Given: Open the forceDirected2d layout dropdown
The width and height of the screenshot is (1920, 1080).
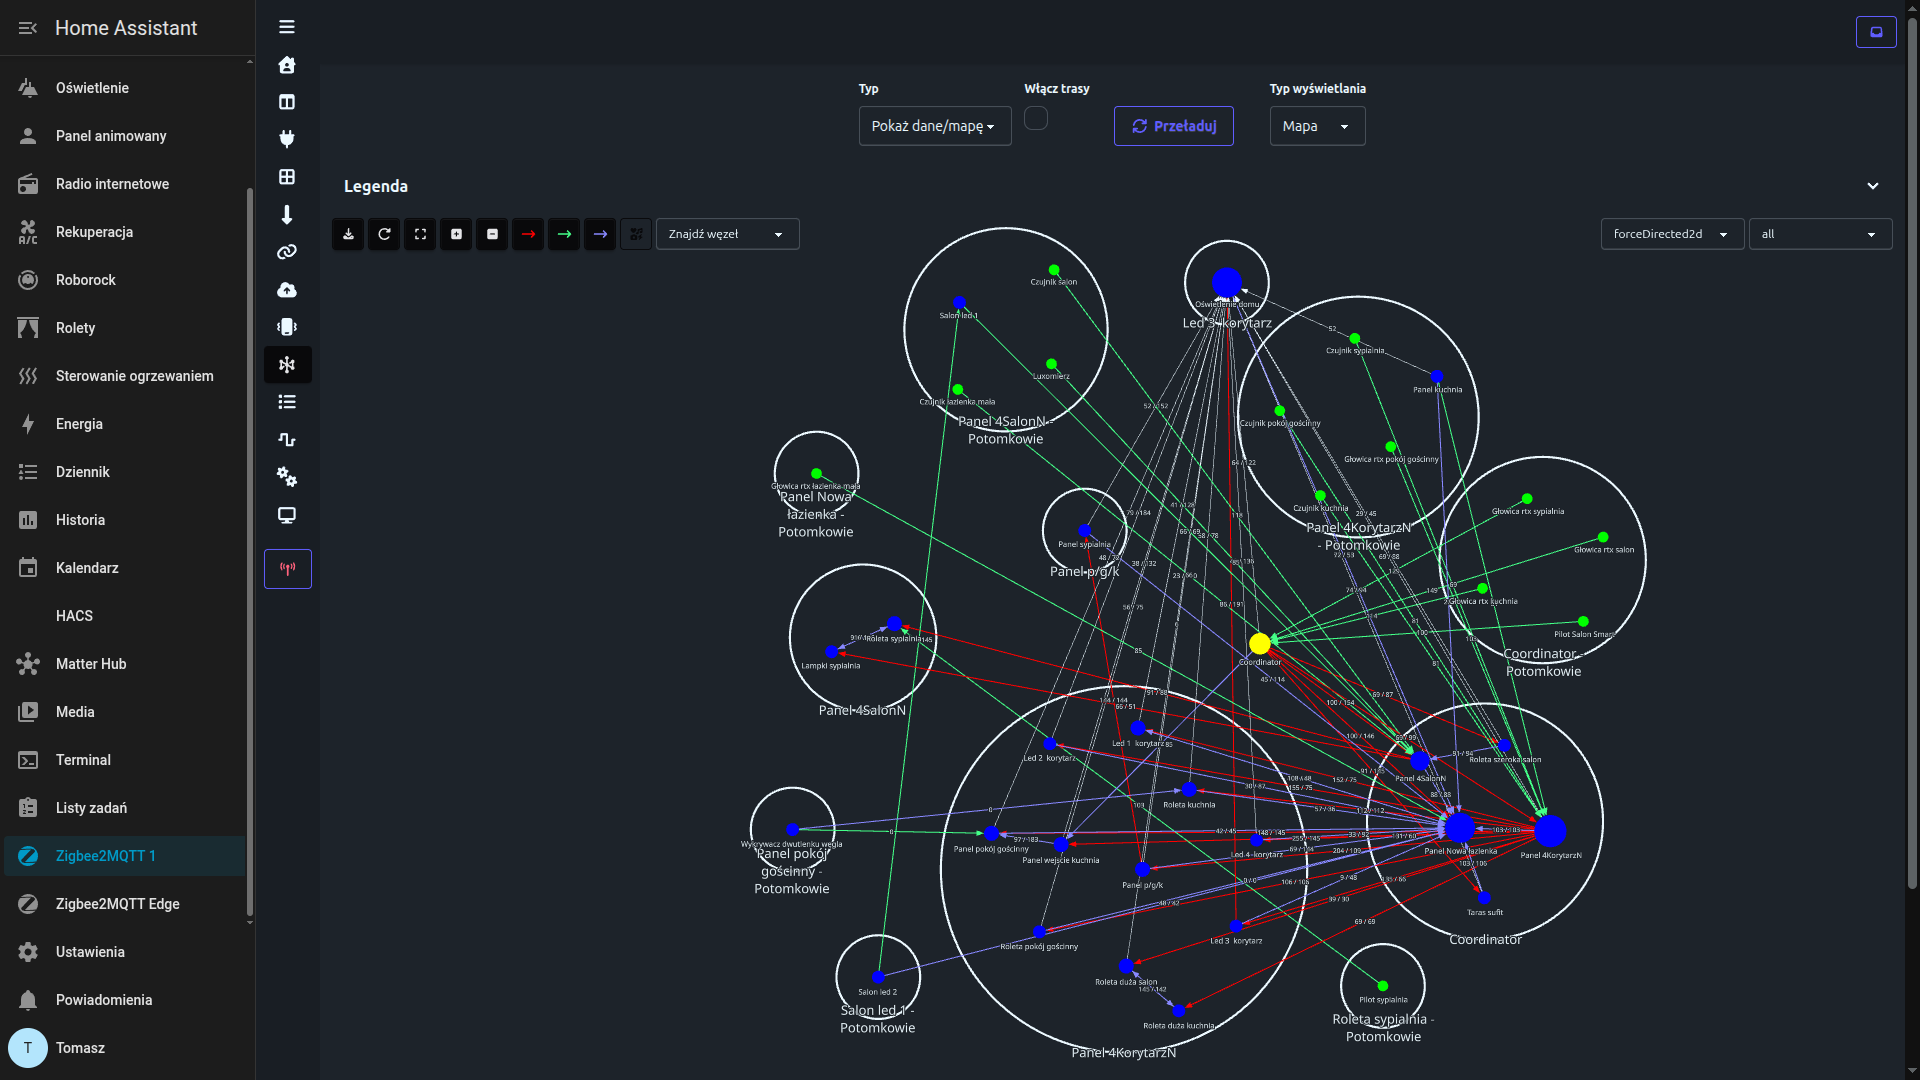Looking at the screenshot, I should pyautogui.click(x=1672, y=233).
